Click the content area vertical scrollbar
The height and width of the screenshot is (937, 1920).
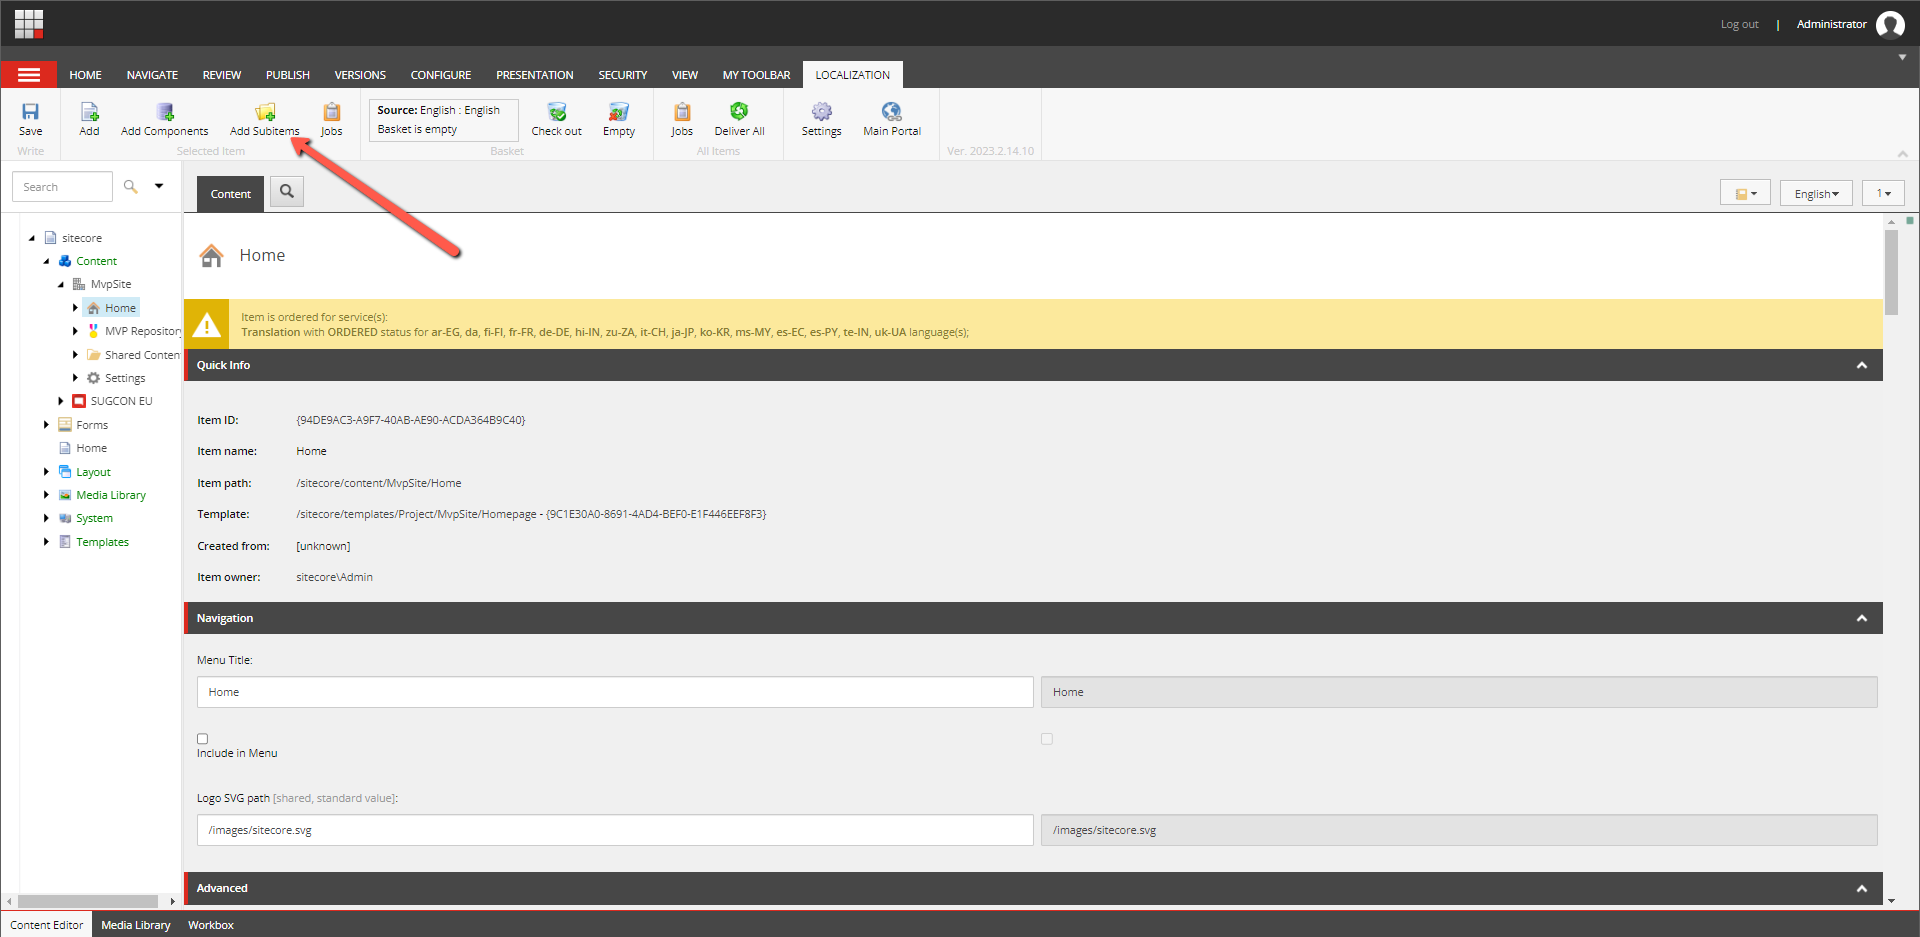[1891, 272]
